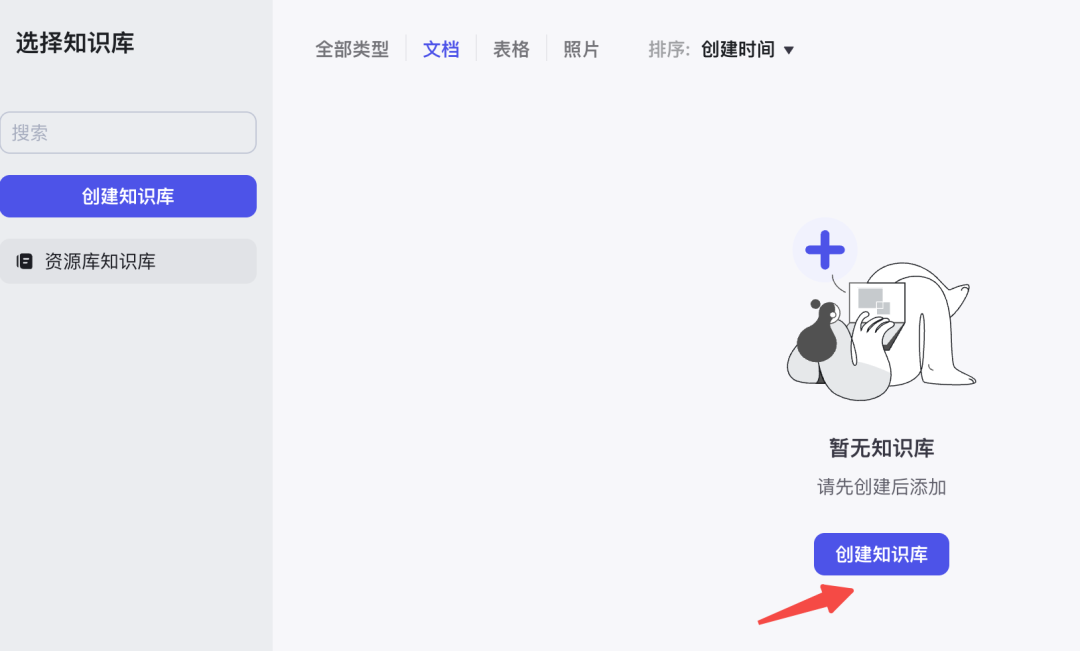Click the 搜索 search input field

click(x=128, y=132)
